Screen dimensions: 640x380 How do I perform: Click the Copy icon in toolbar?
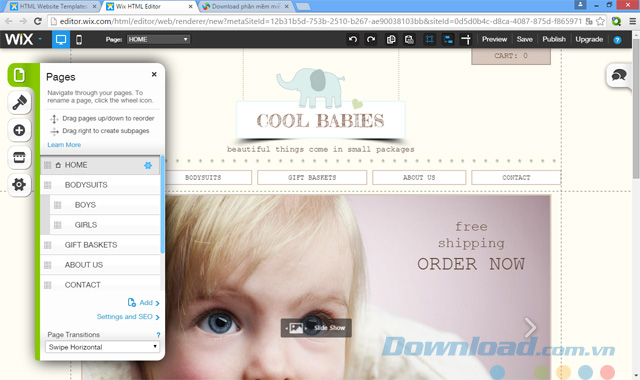(x=391, y=39)
